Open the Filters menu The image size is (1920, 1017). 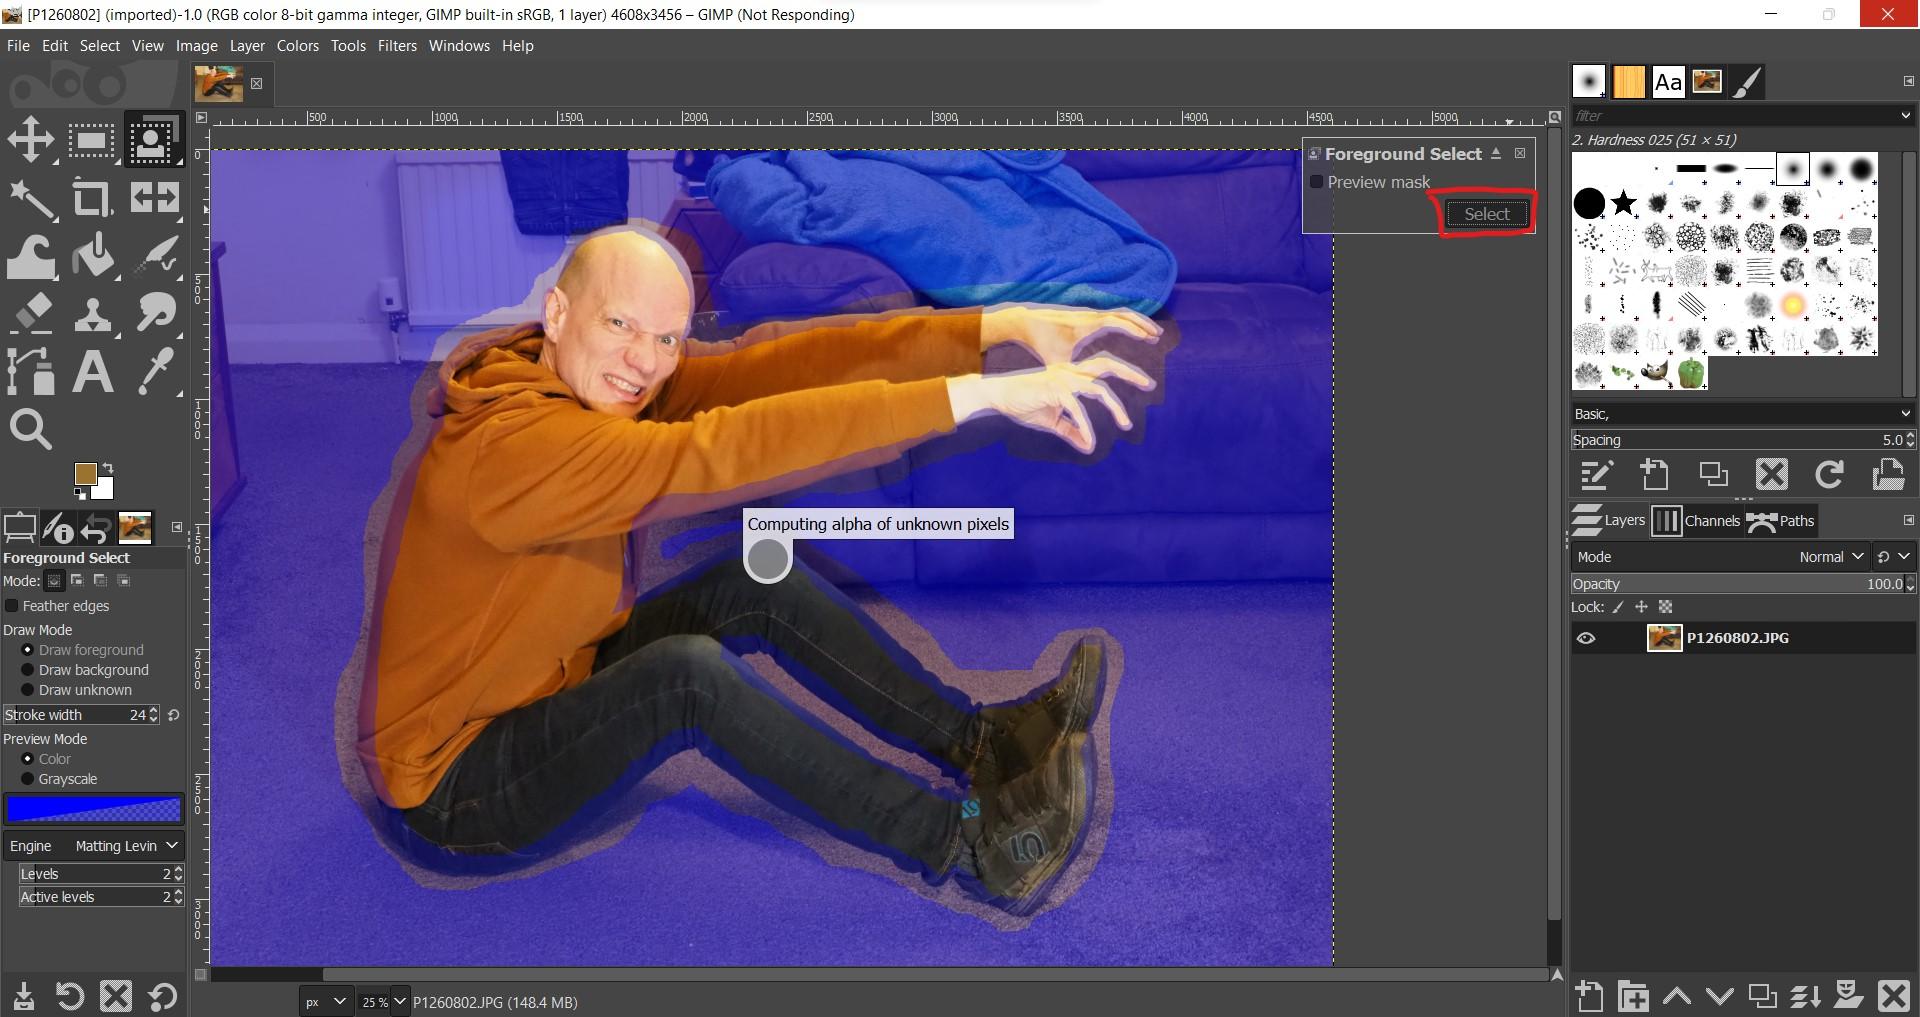click(397, 45)
